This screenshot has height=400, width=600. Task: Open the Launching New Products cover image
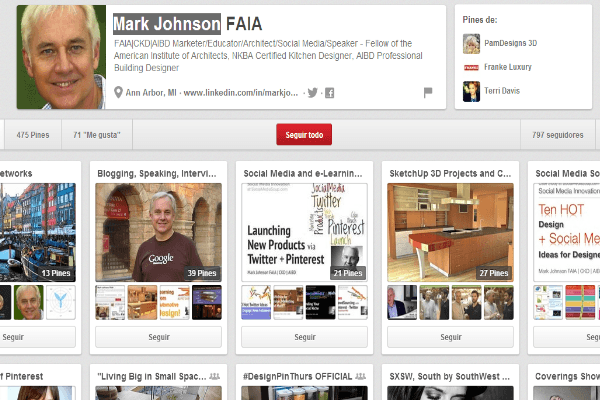[x=304, y=232]
